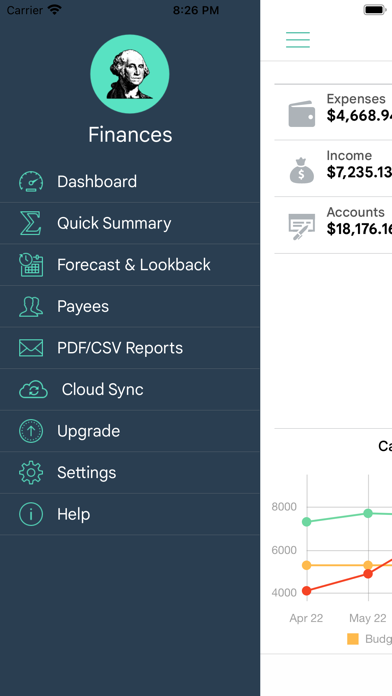Click the Expenses label

point(356,99)
